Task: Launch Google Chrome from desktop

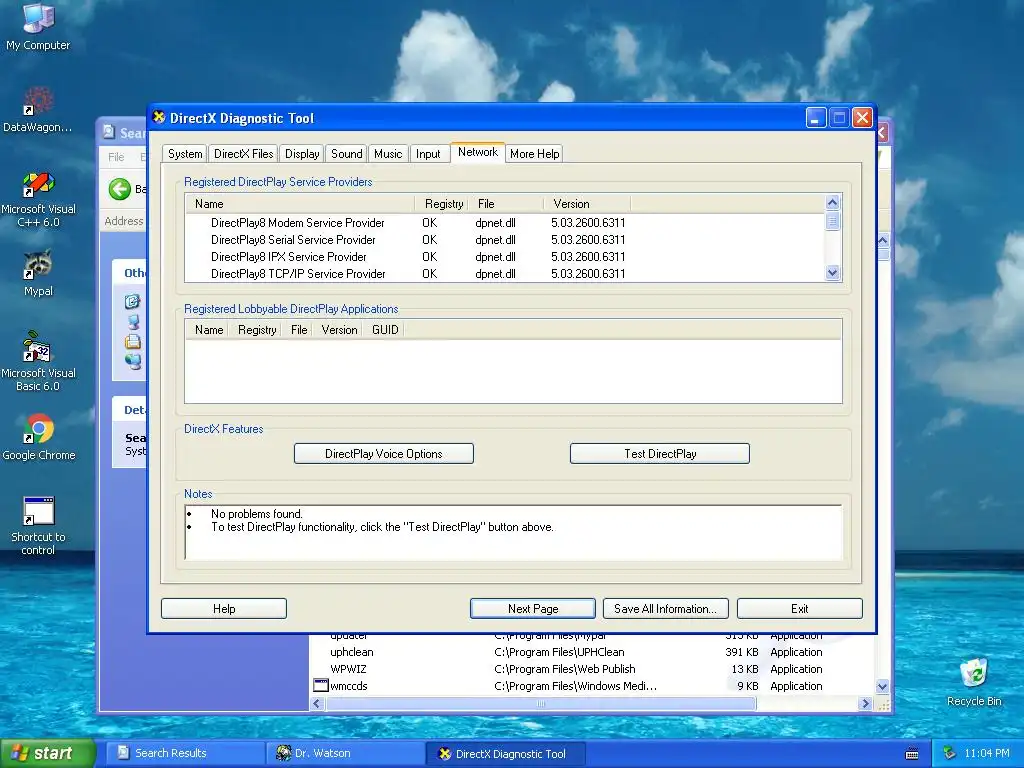Action: 38,436
